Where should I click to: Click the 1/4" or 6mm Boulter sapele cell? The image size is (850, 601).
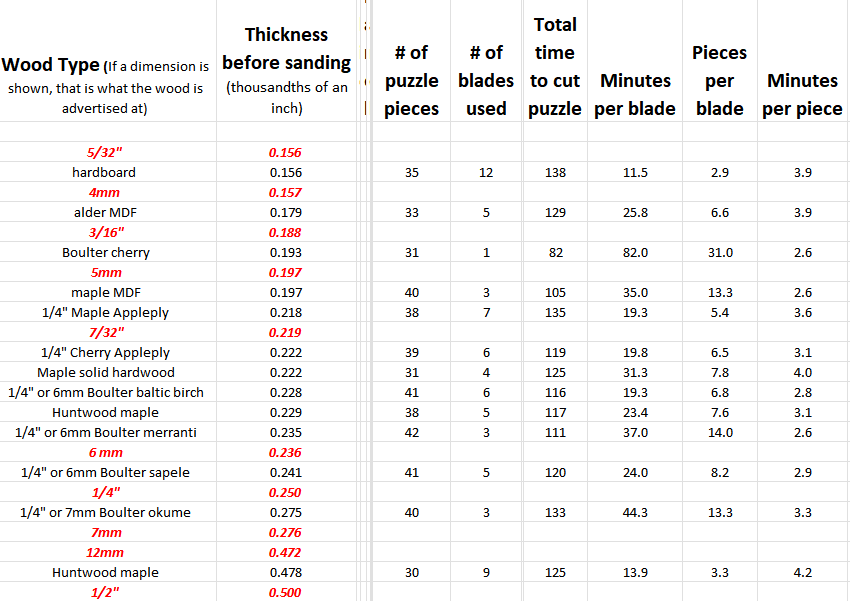pyautogui.click(x=105, y=473)
